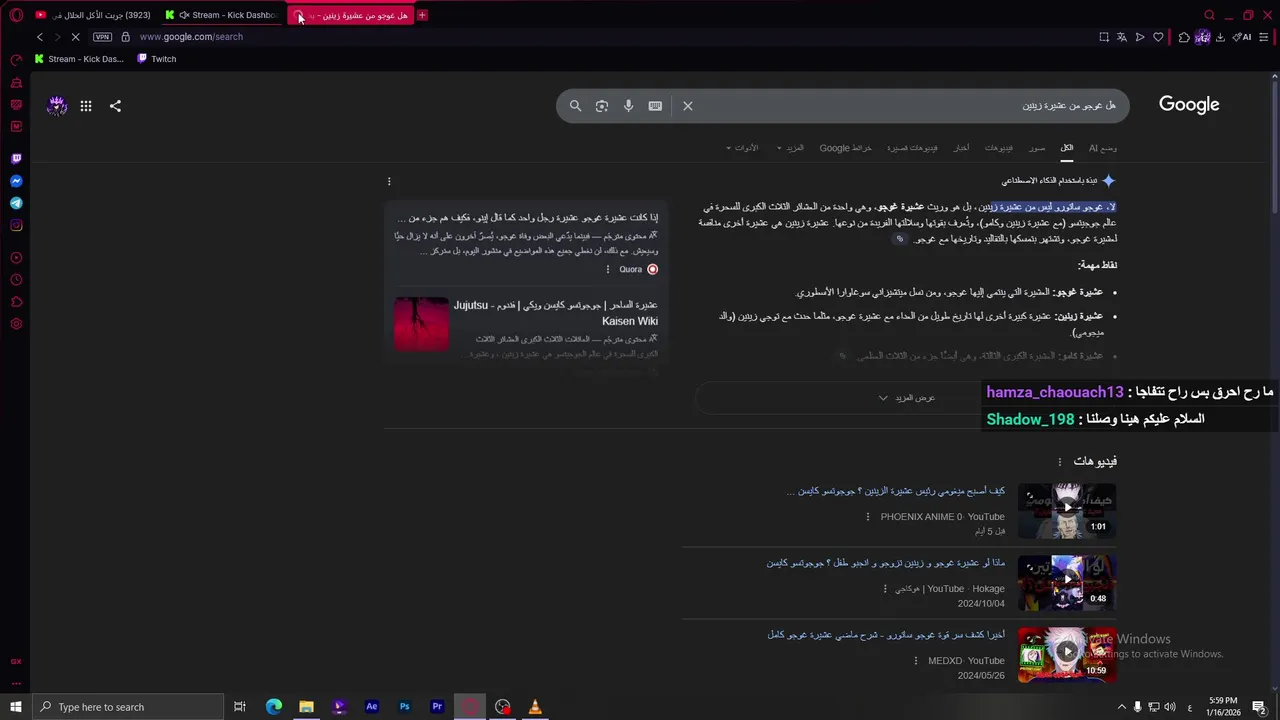Play the Hokage 0:48 video thumbnail
1280x720 pixels.
tap(1067, 583)
